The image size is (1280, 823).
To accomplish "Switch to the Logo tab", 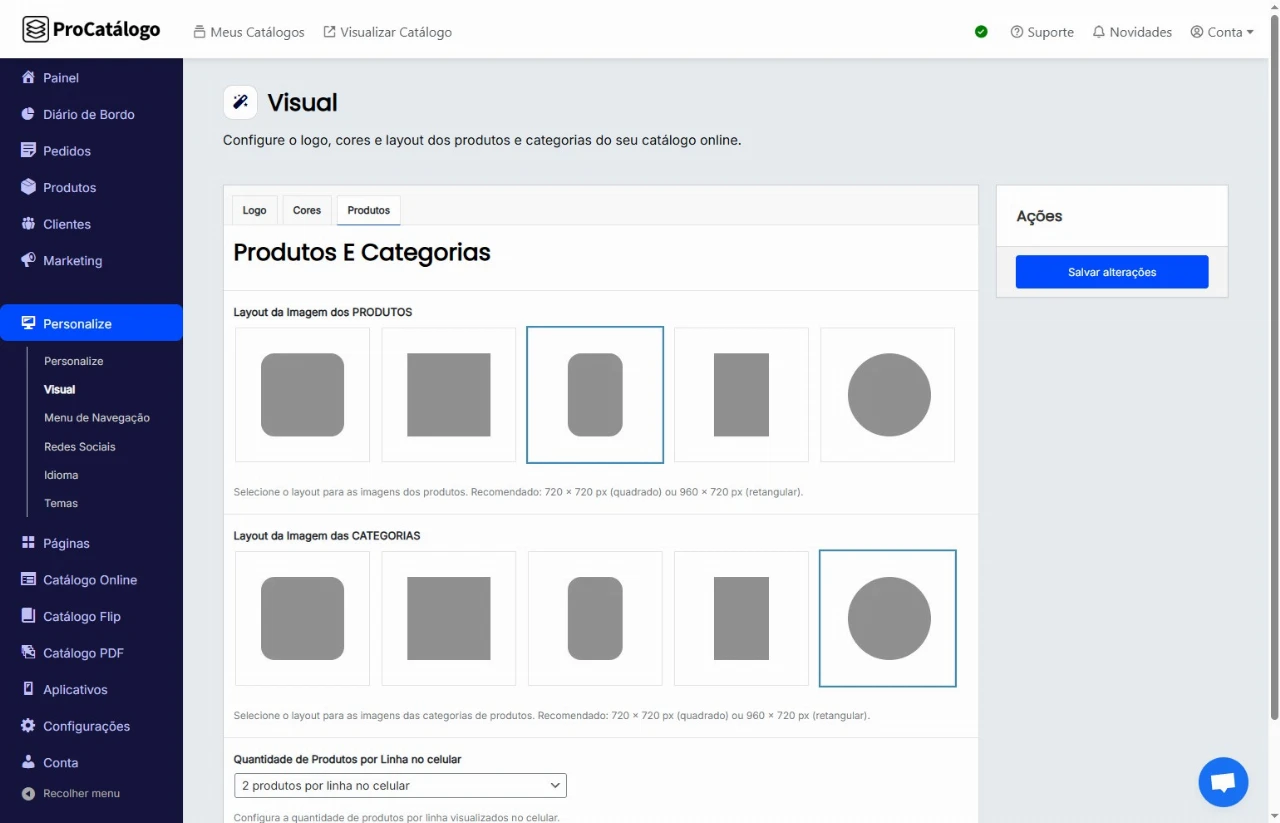I will pyautogui.click(x=255, y=210).
